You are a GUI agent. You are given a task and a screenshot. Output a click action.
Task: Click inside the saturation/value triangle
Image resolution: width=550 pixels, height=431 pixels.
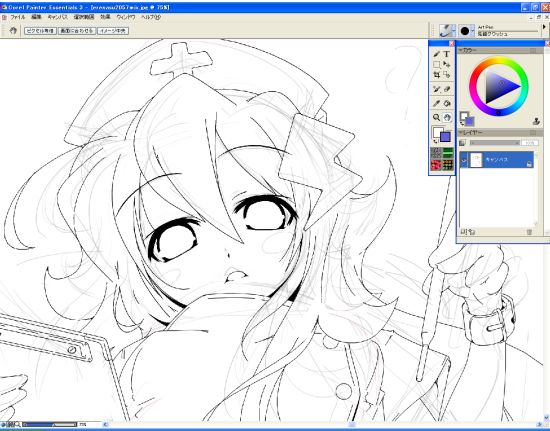[x=498, y=86]
